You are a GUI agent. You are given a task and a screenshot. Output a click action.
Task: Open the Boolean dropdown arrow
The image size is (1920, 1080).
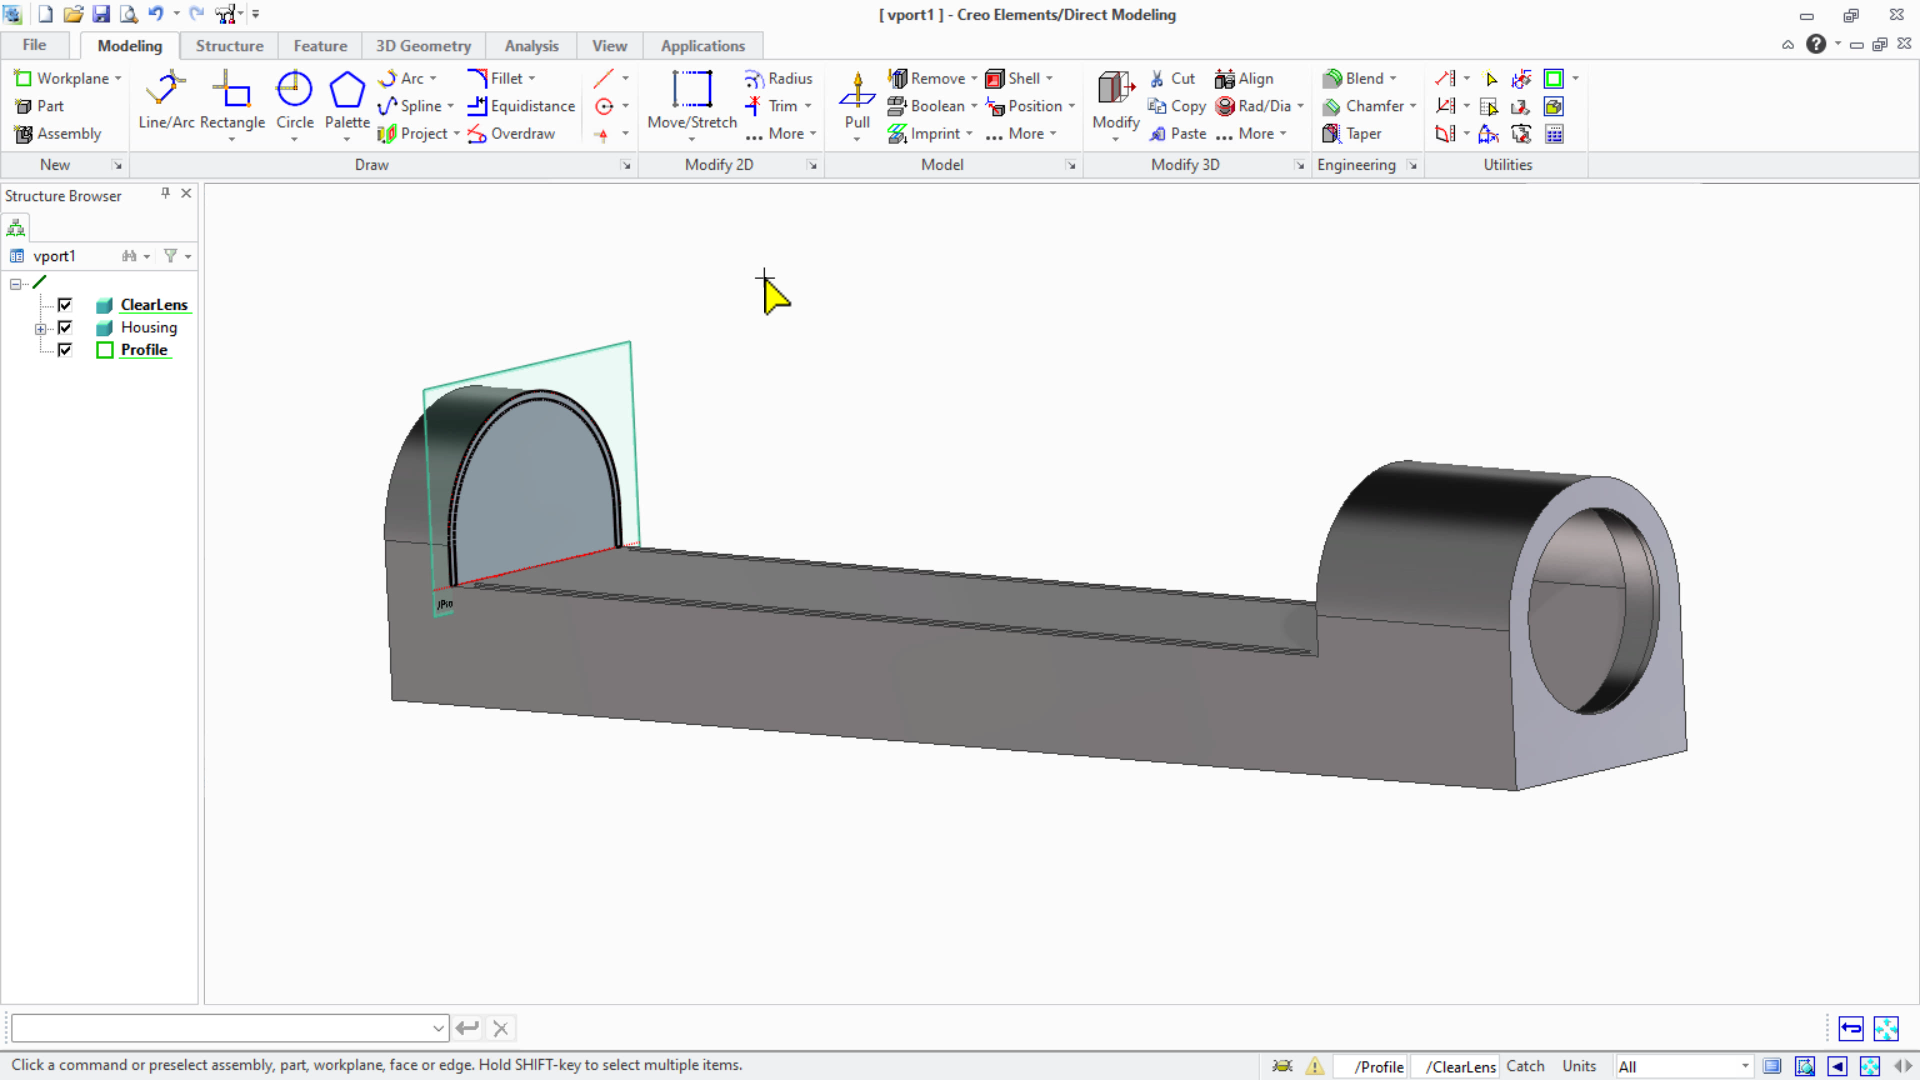[974, 106]
